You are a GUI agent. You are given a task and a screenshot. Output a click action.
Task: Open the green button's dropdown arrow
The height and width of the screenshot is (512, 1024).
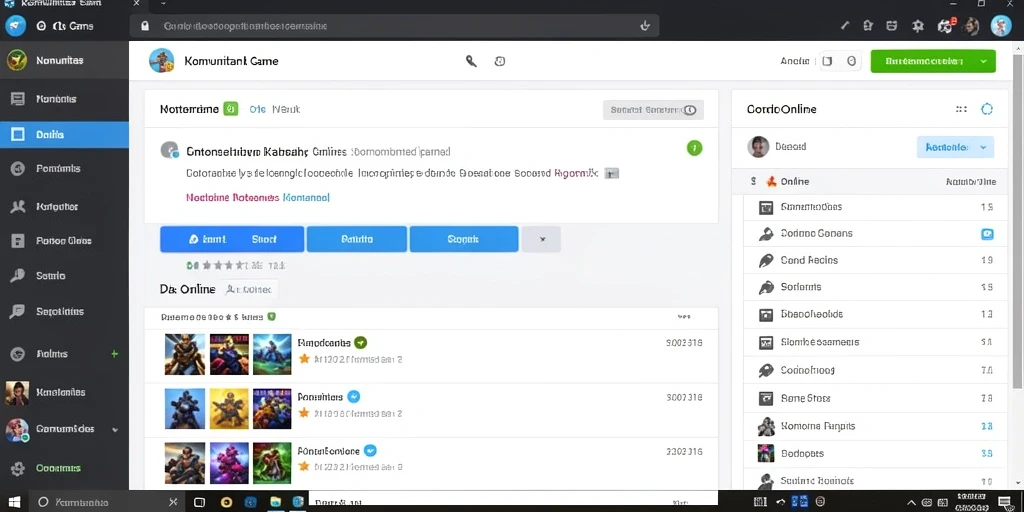point(984,61)
